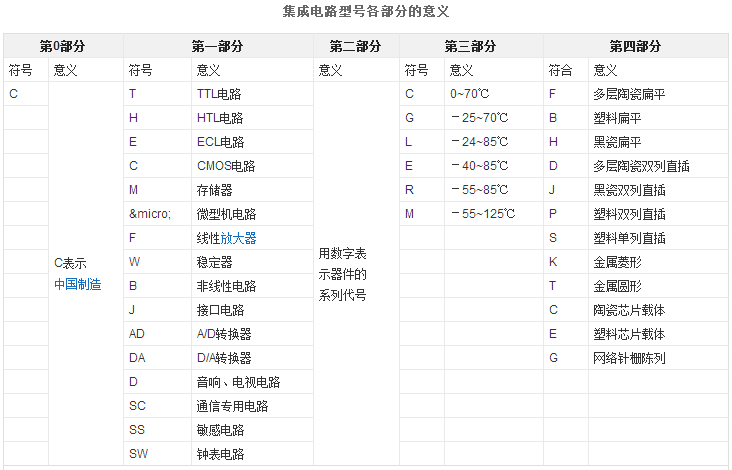The height and width of the screenshot is (470, 732).
Task: Open the 中国制造 link
Action: click(x=77, y=284)
